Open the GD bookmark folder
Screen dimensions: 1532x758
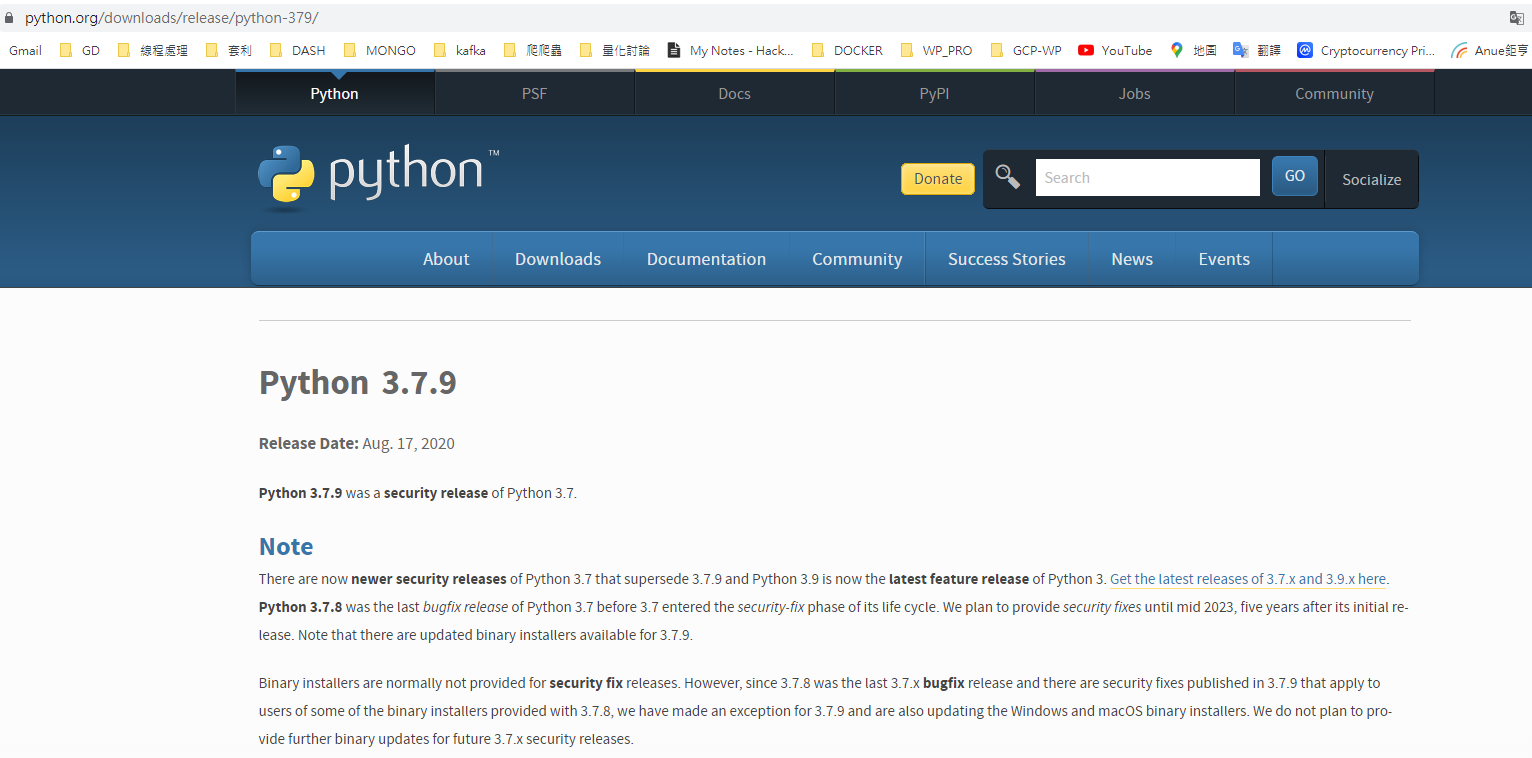80,50
